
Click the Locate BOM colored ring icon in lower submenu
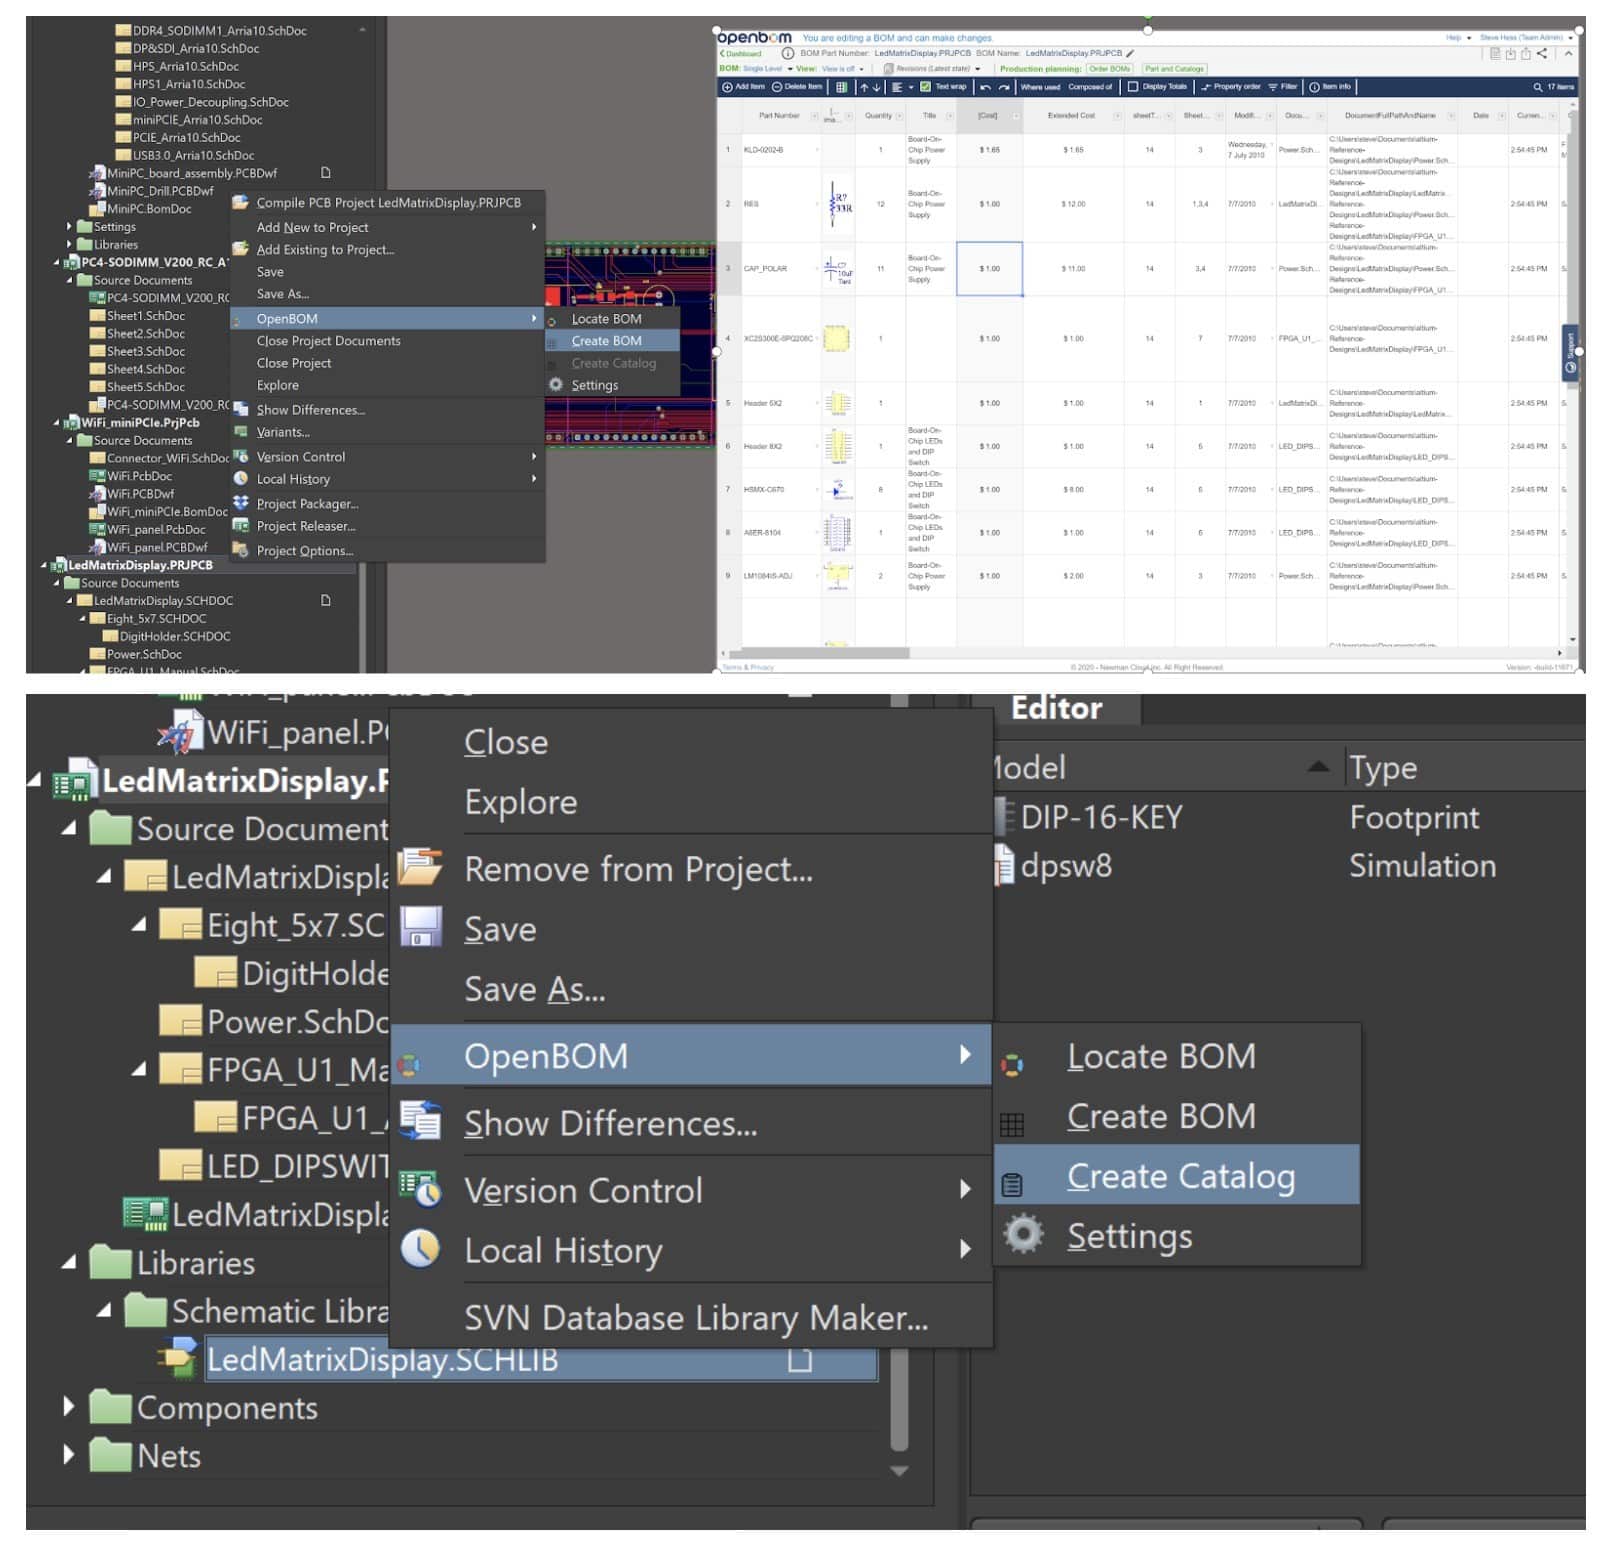1012,1066
